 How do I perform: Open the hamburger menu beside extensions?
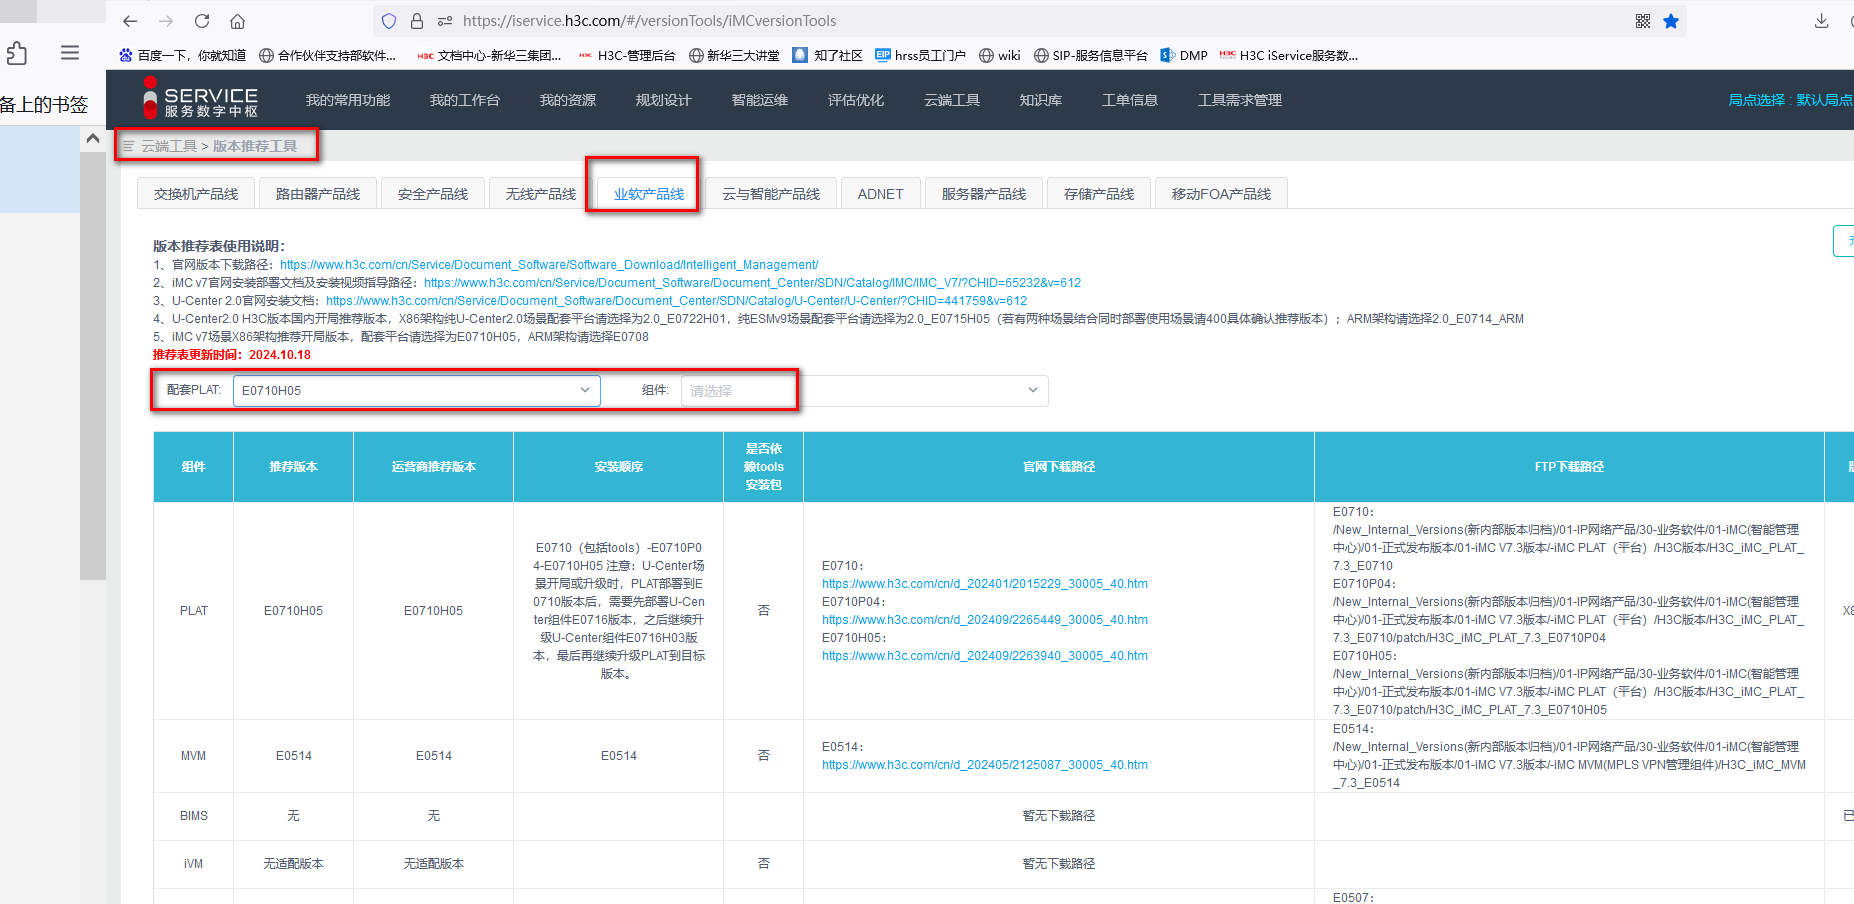70,53
